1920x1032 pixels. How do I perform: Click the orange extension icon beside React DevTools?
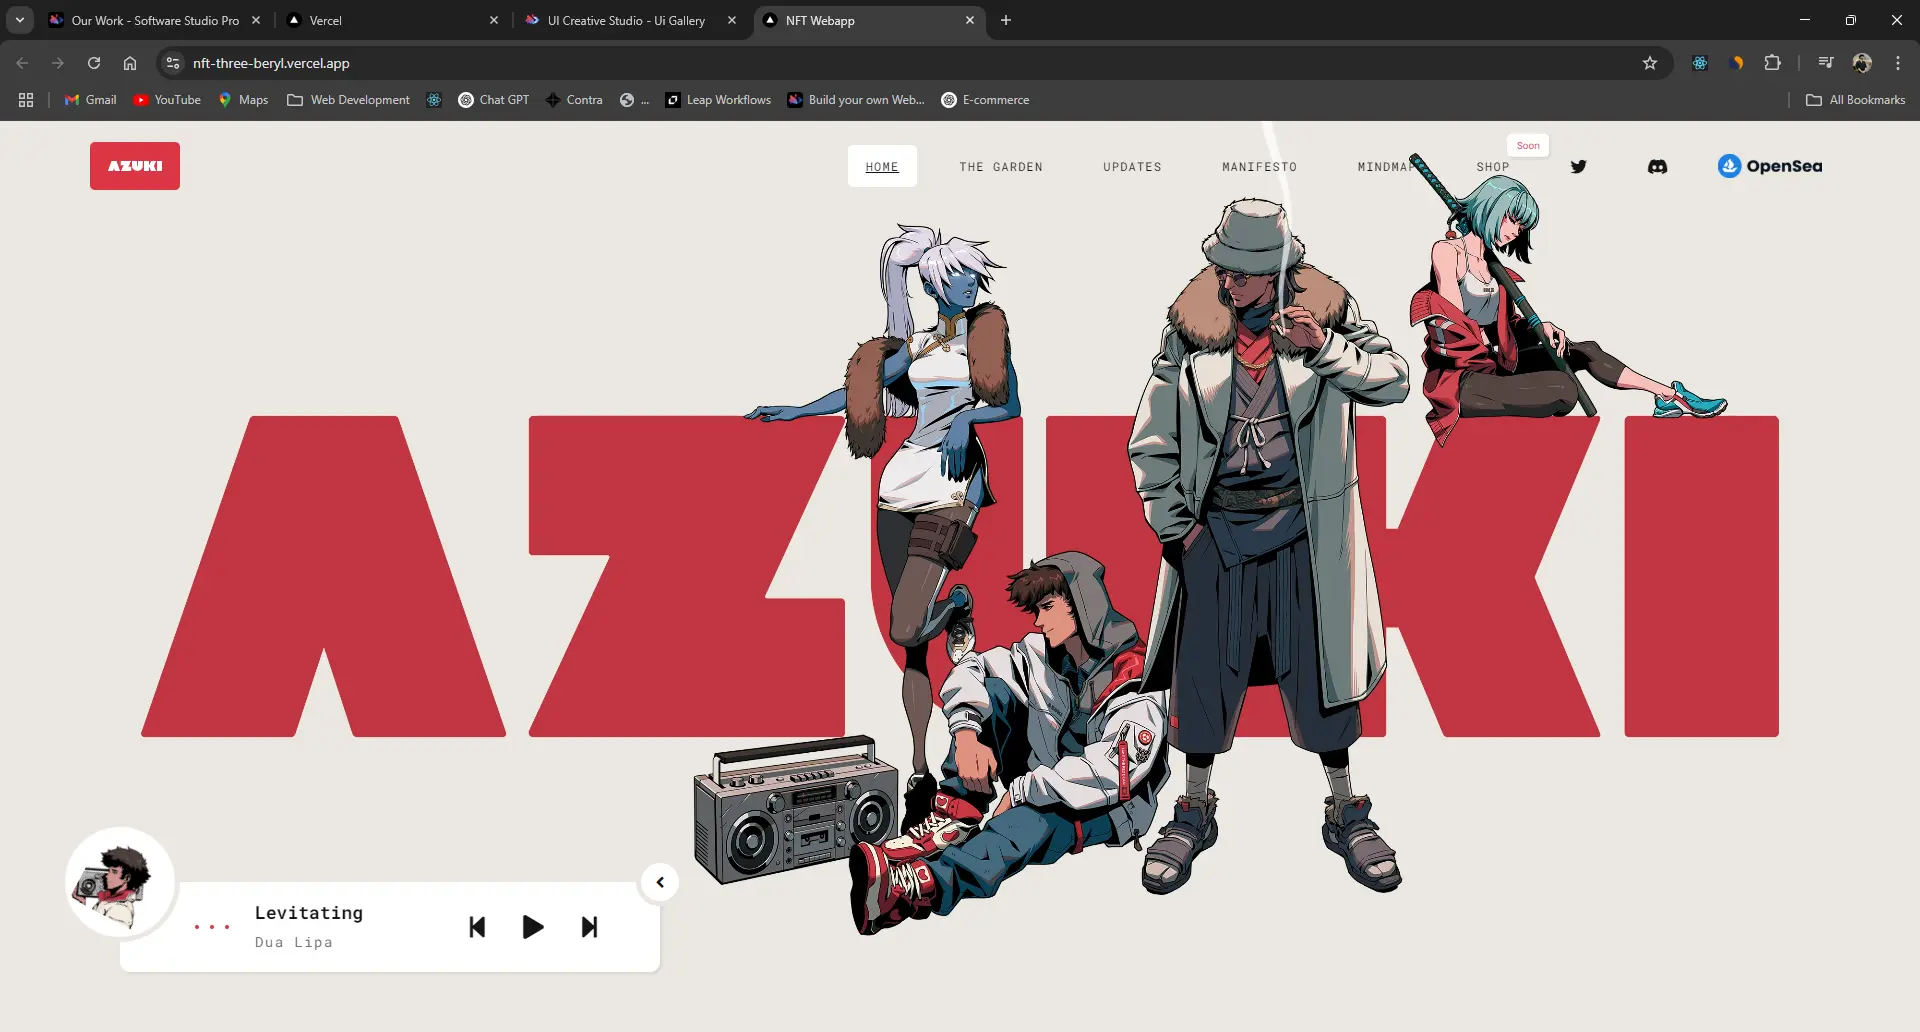click(x=1737, y=63)
